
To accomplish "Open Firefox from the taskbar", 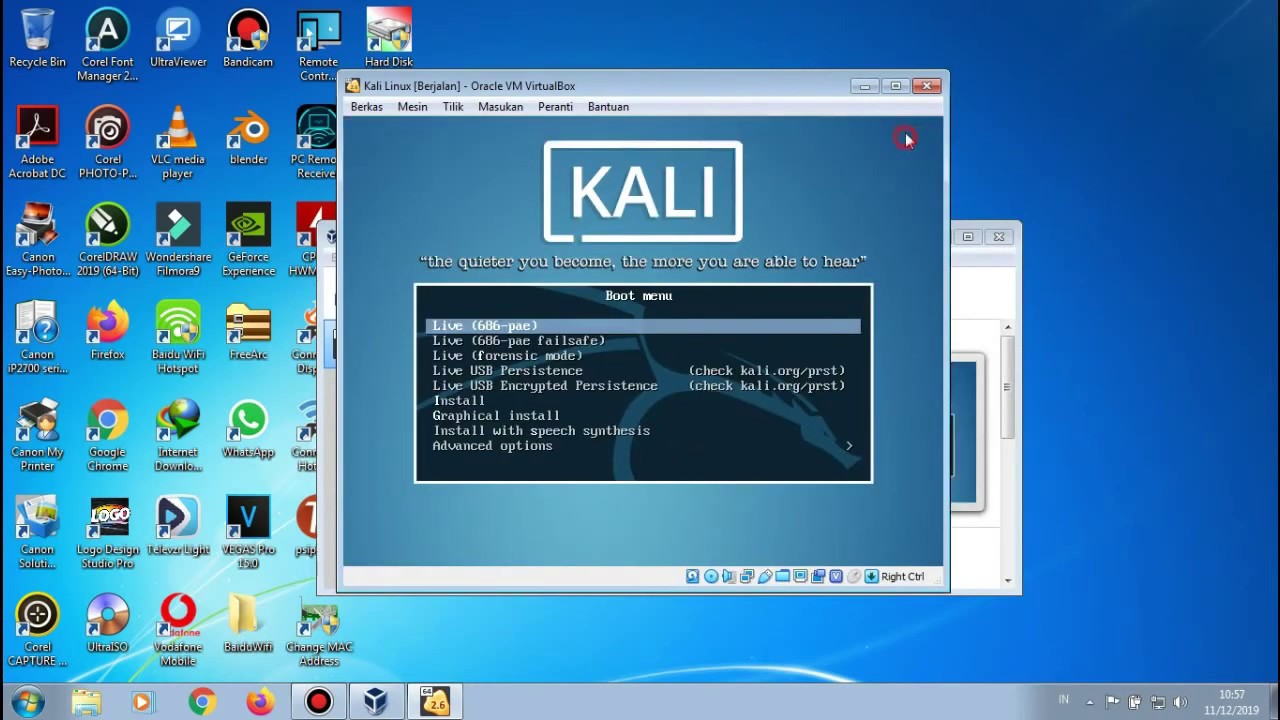I will pyautogui.click(x=260, y=702).
